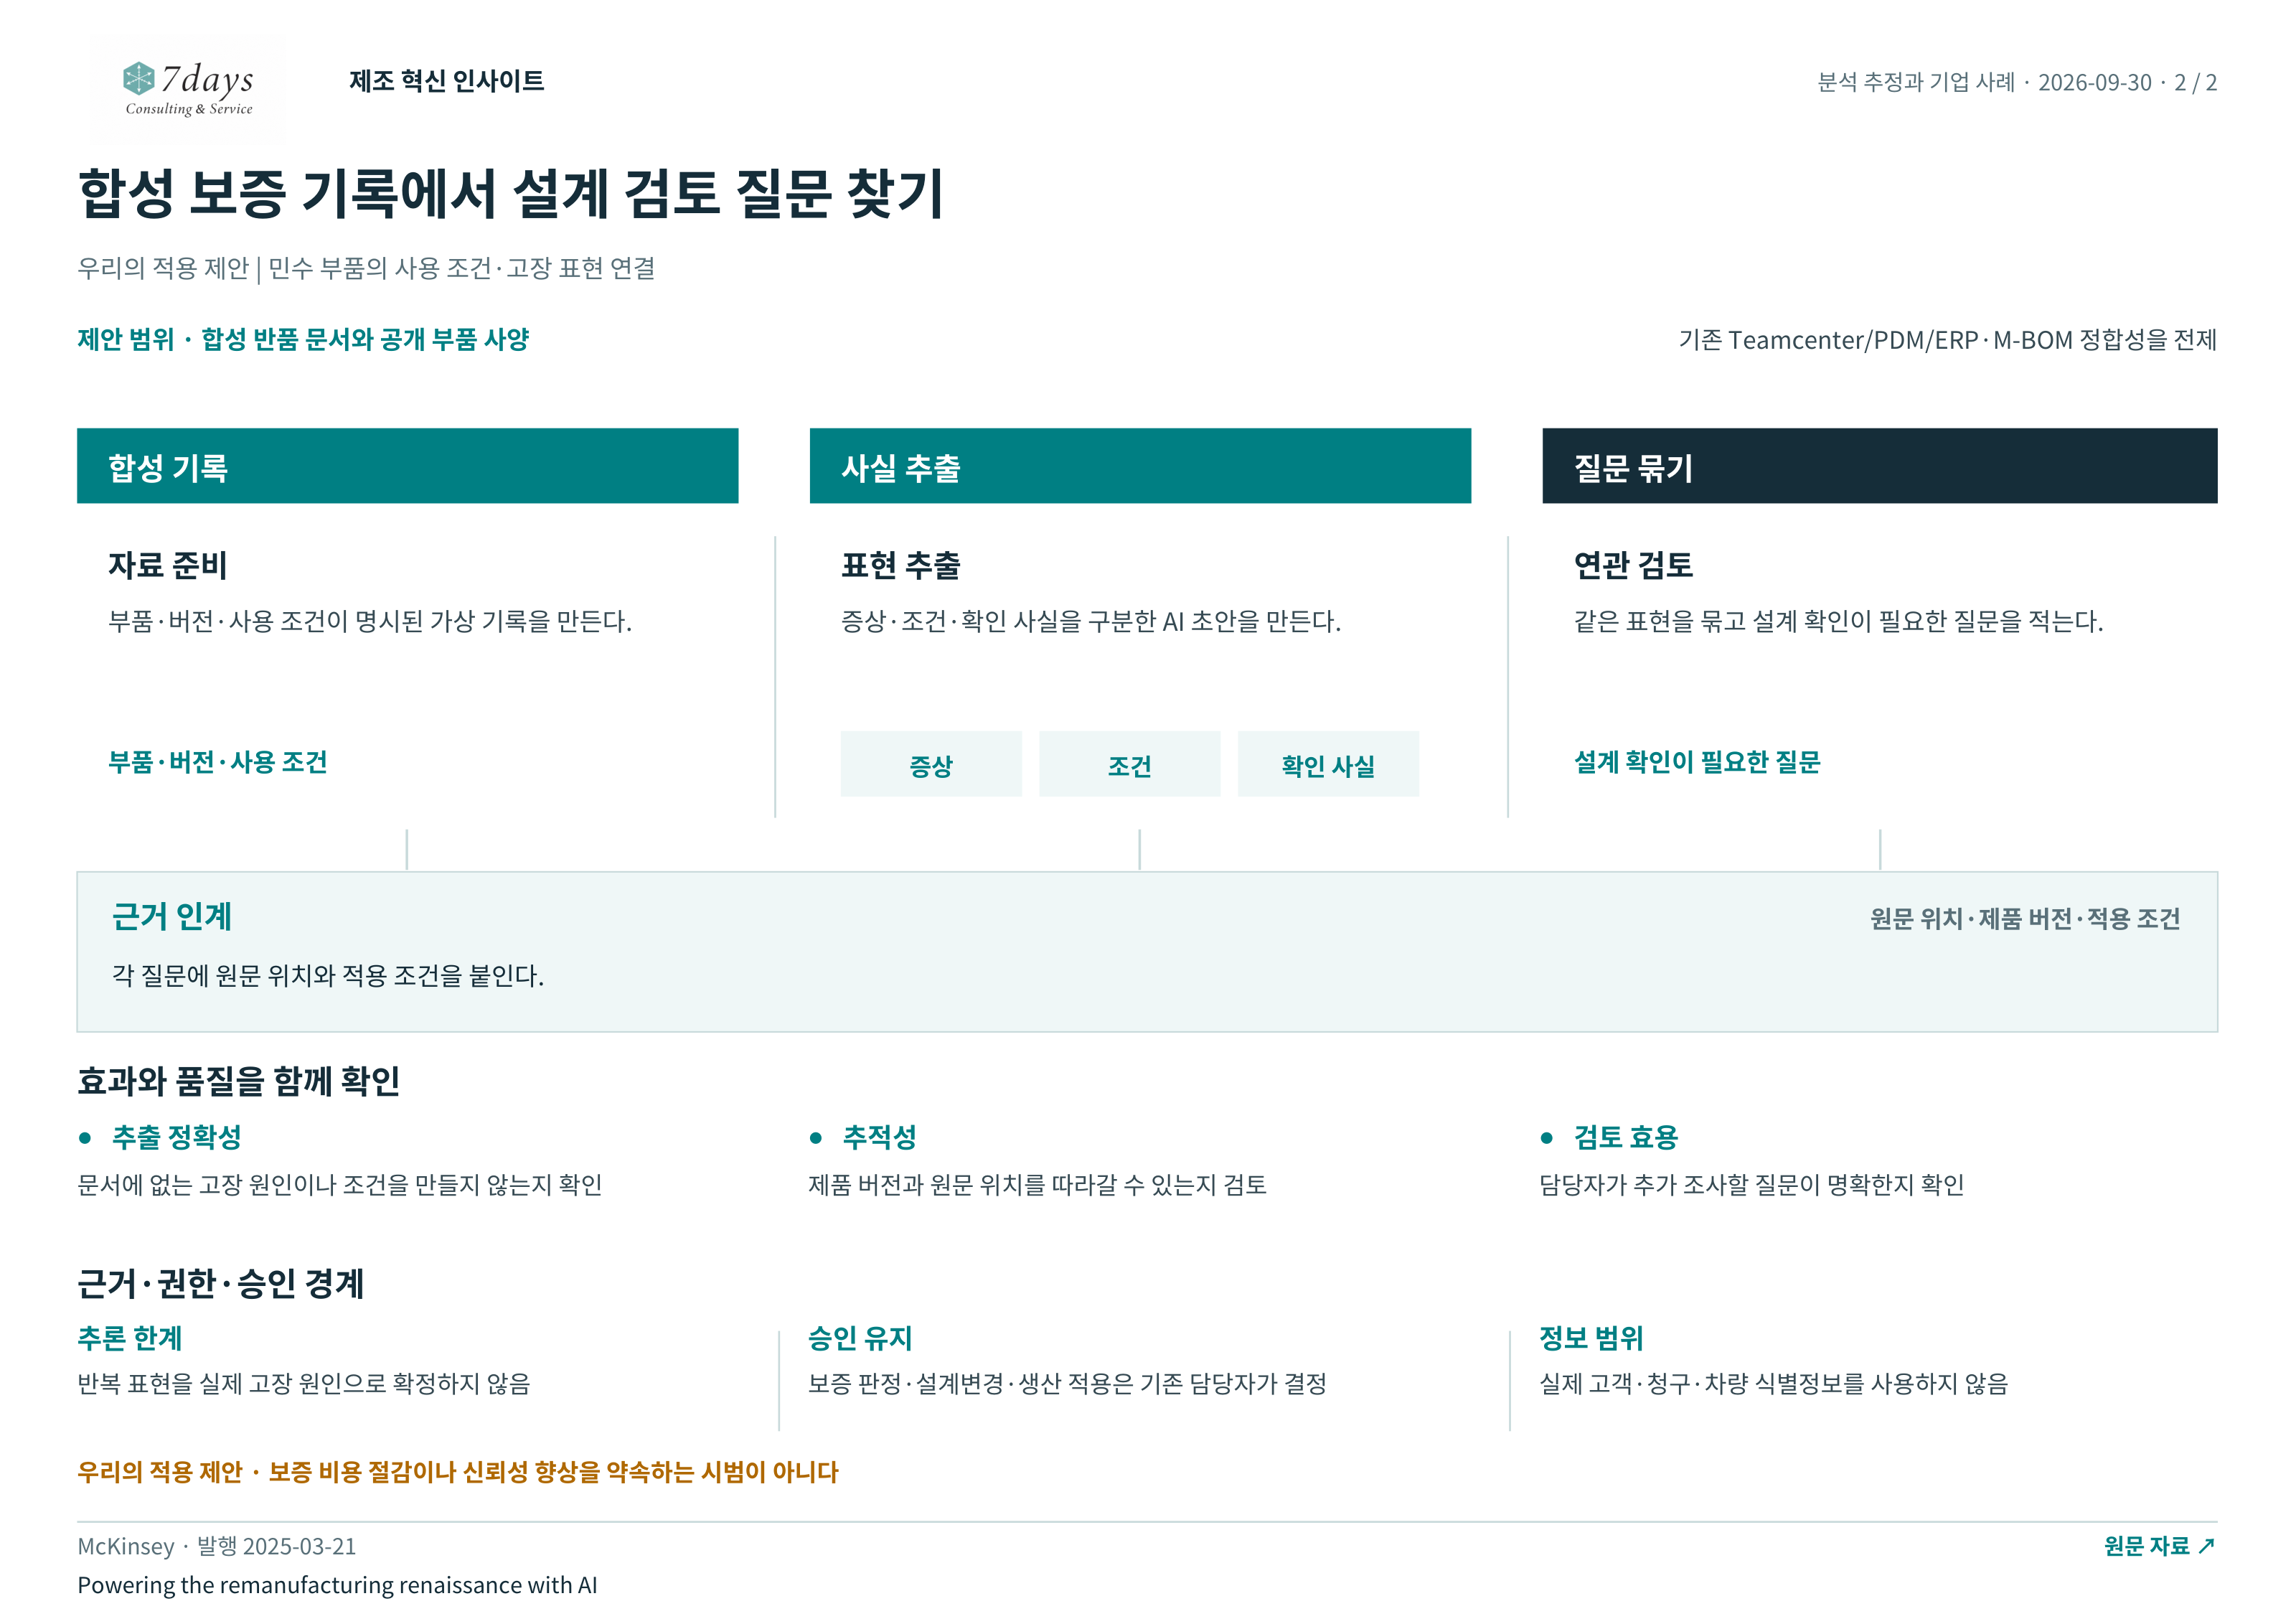Click the 효과와 품질을 함께 확인 section heading
Viewport: 2296px width, 1624px height.
pos(239,1081)
